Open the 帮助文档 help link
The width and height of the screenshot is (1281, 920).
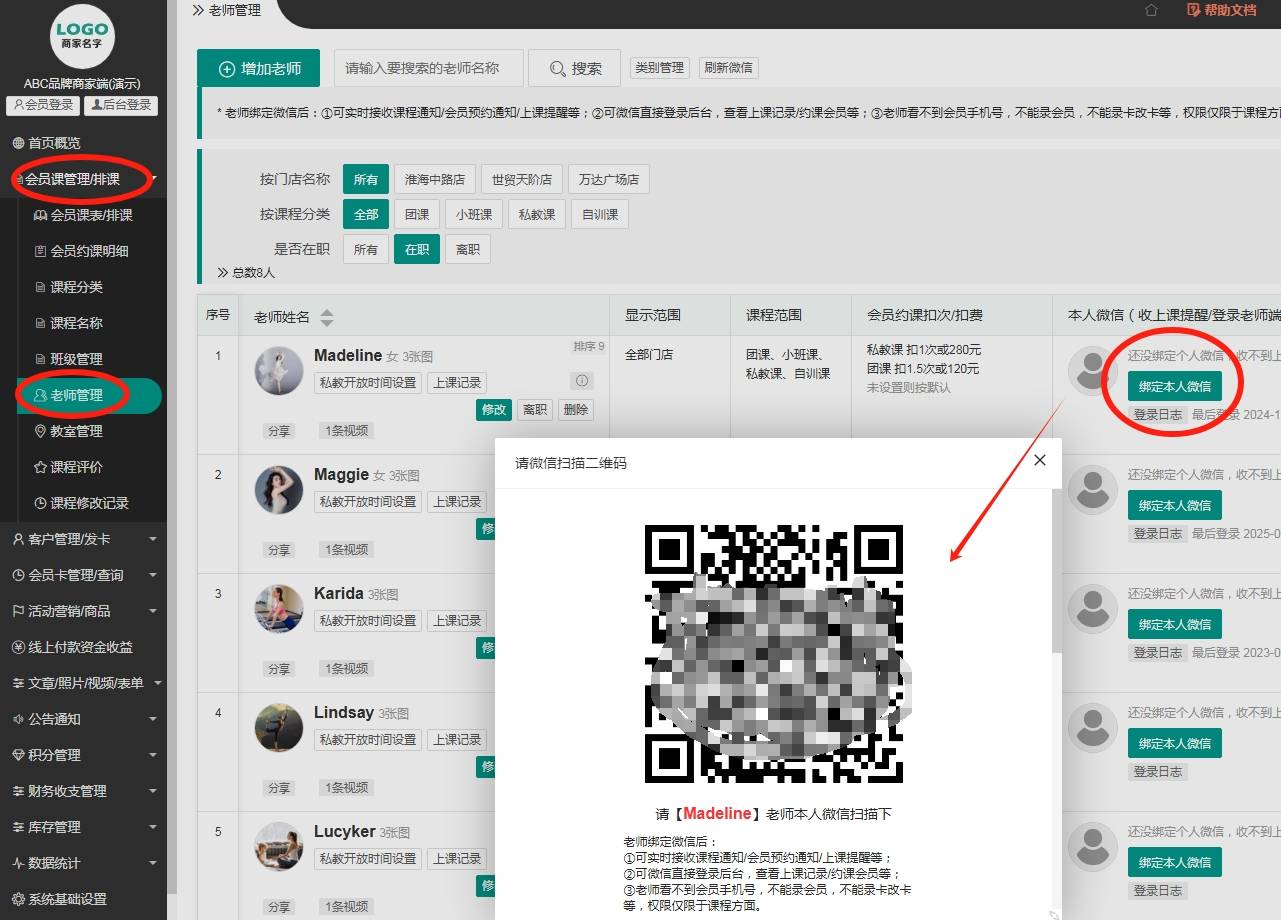click(x=1222, y=10)
